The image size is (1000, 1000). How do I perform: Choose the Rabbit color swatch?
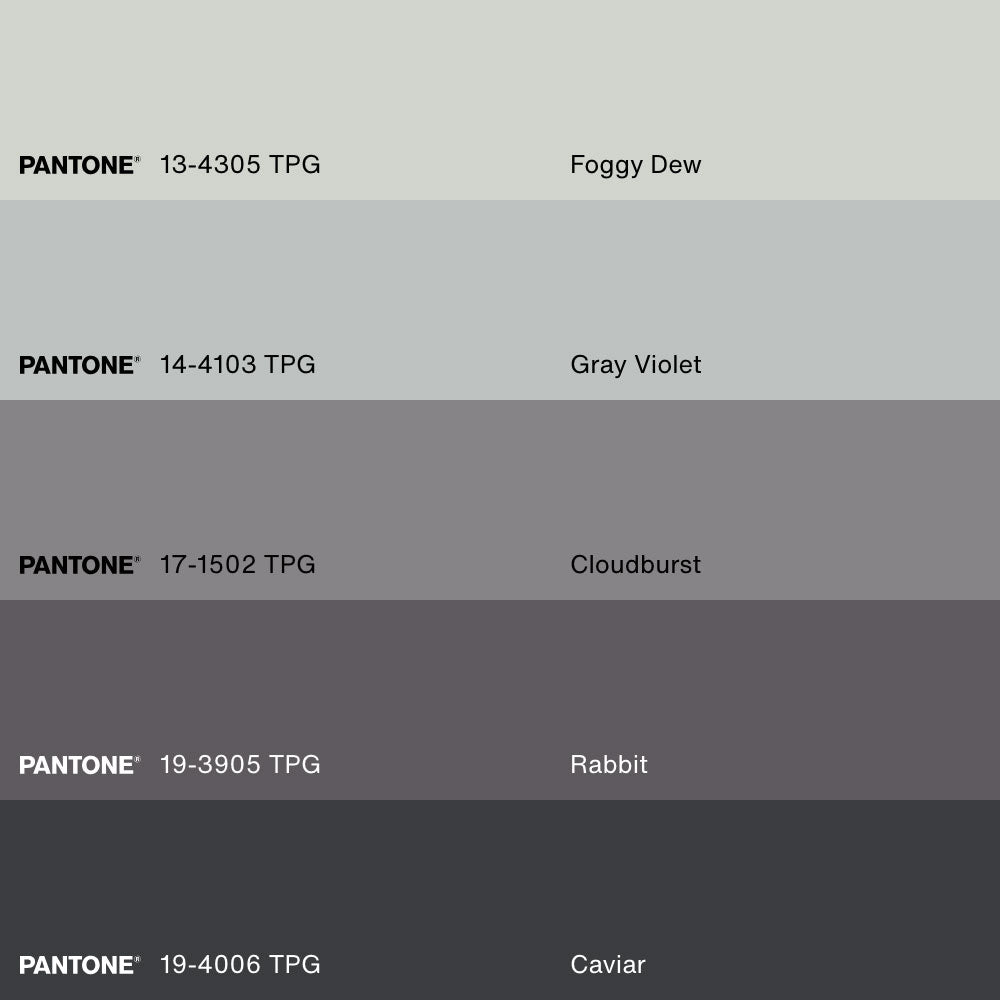click(x=500, y=680)
